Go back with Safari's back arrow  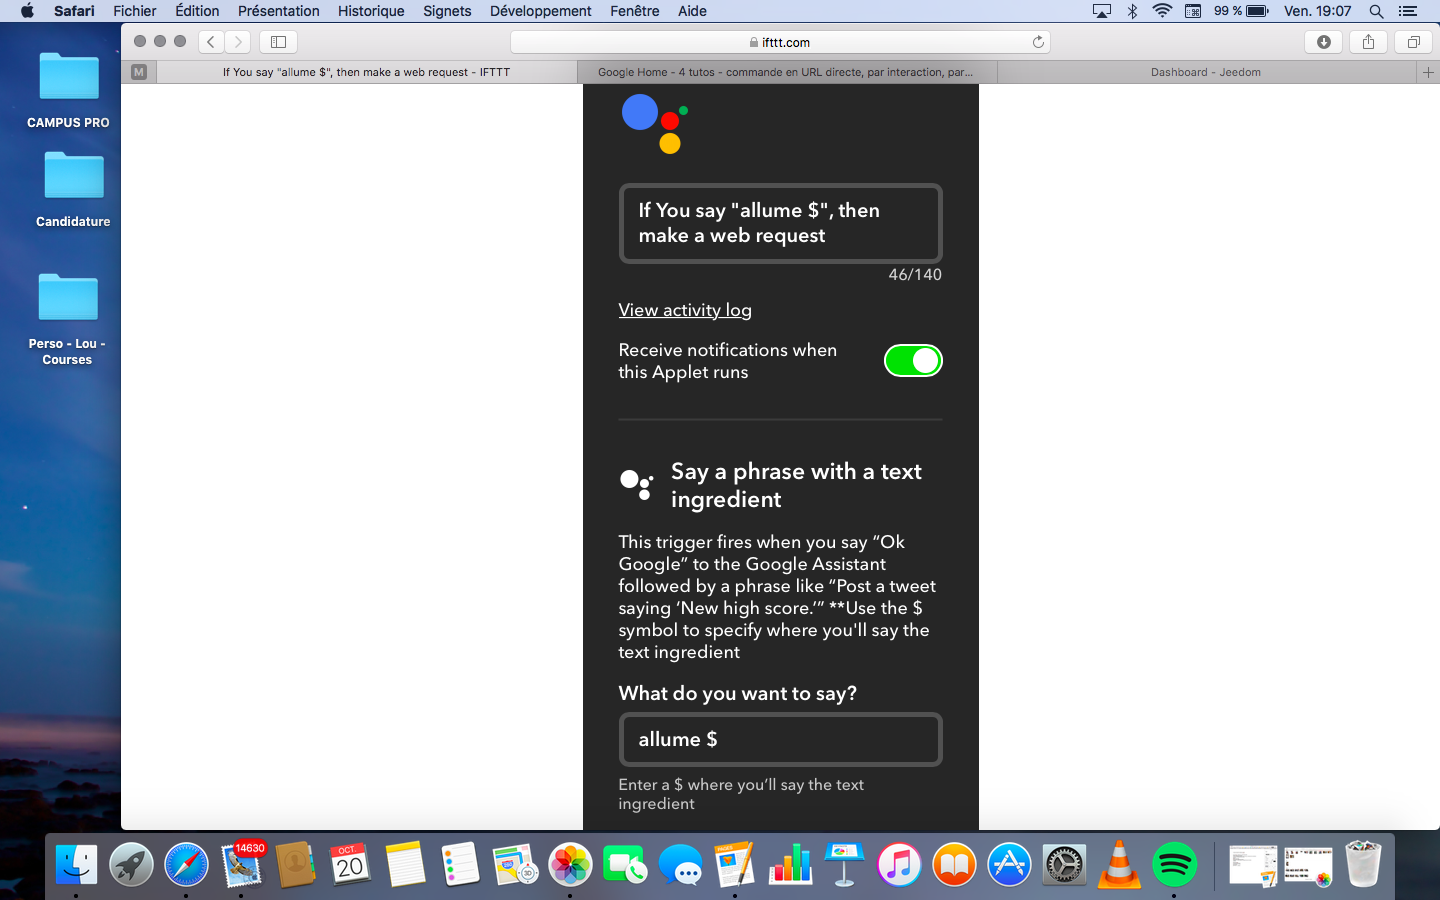click(x=211, y=42)
